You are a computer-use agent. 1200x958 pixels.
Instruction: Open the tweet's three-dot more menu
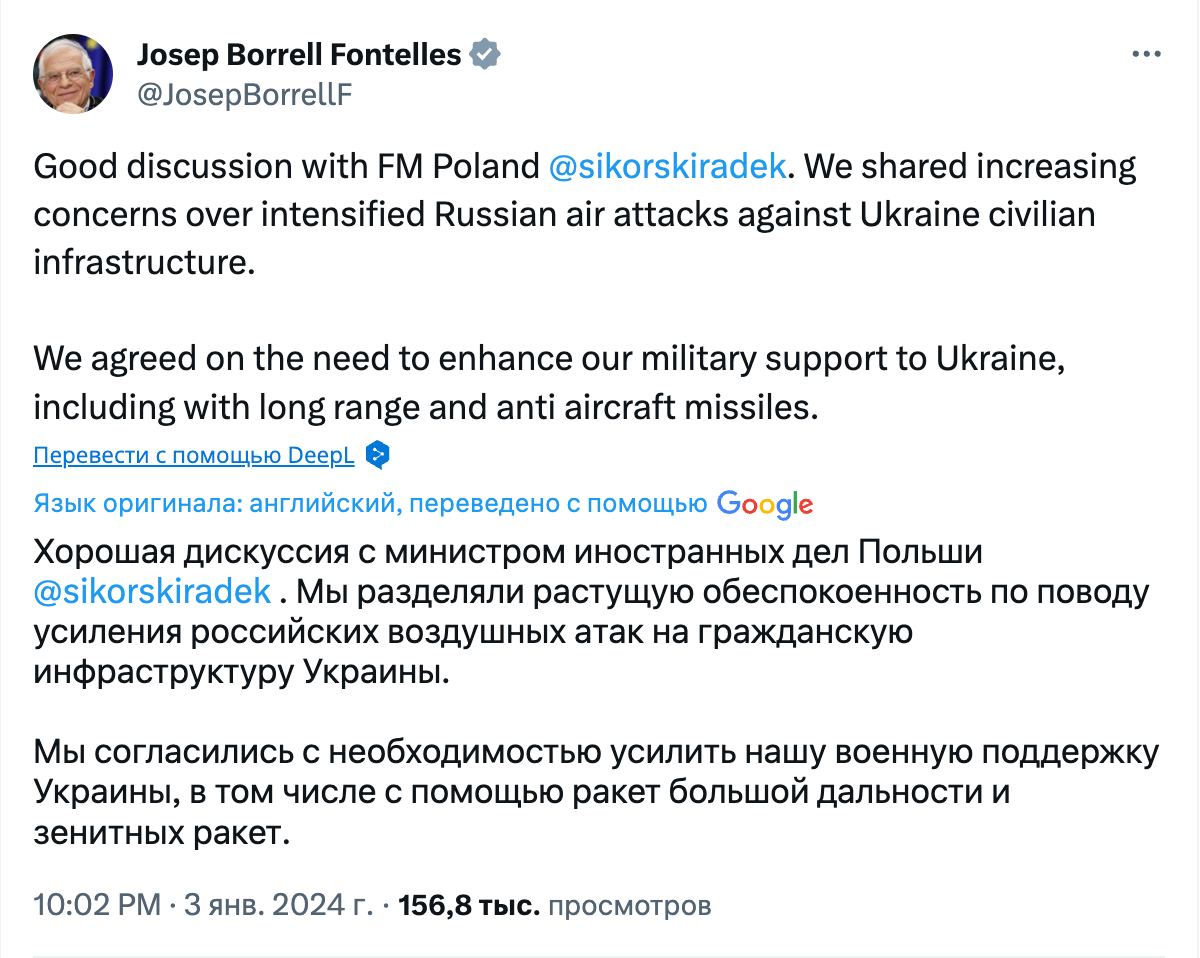point(1146,55)
